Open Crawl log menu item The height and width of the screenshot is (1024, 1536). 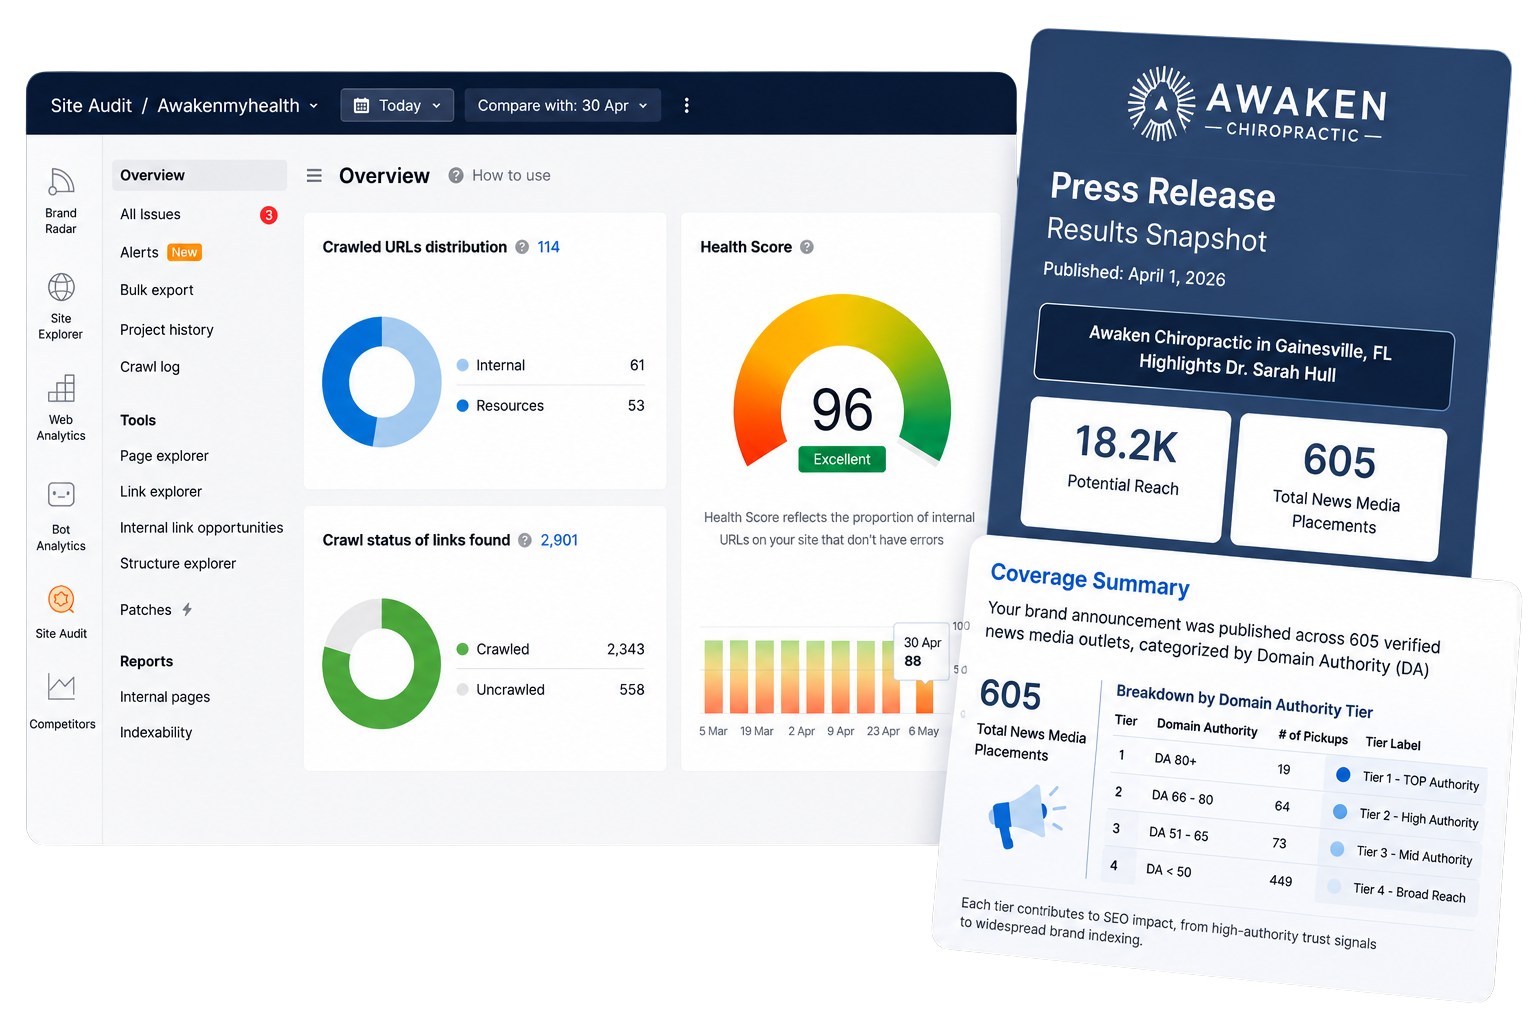150,367
